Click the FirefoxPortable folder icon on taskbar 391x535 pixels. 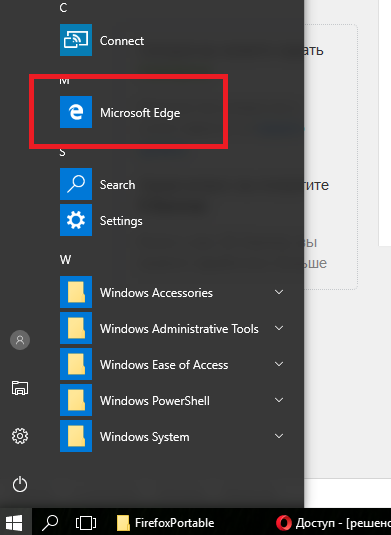(x=123, y=523)
